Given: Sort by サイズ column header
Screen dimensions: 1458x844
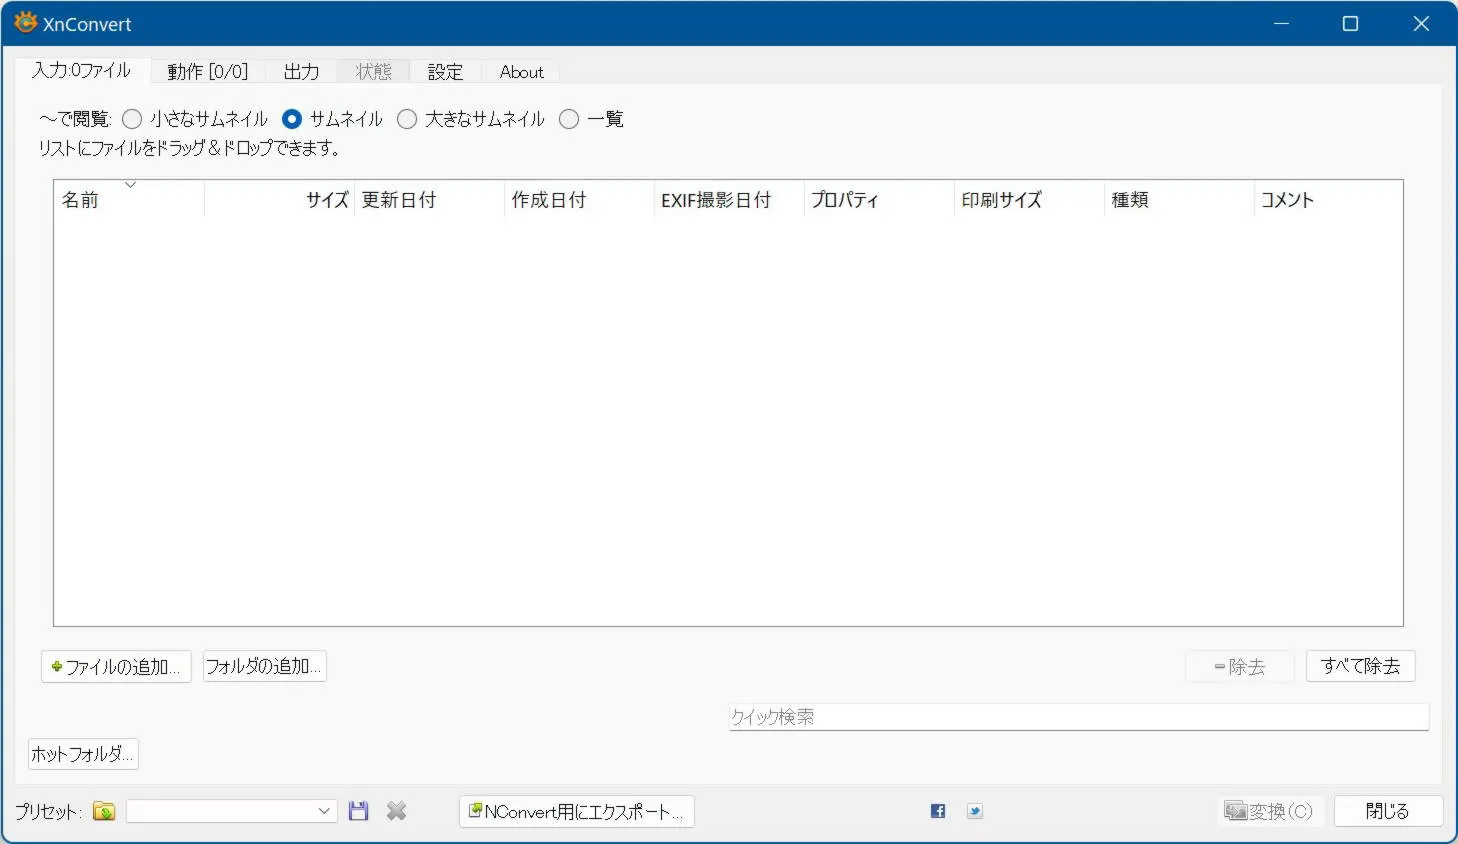Looking at the screenshot, I should (x=280, y=199).
